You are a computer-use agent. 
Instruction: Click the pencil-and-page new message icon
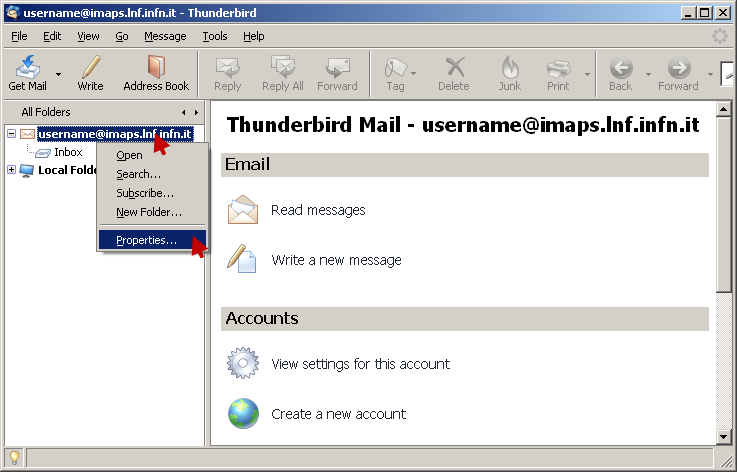click(x=242, y=259)
